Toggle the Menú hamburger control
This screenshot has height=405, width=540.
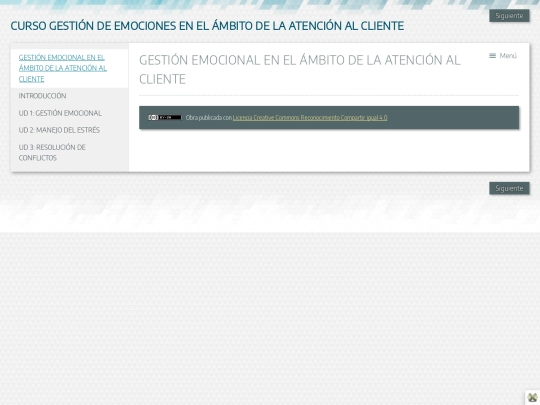click(503, 56)
